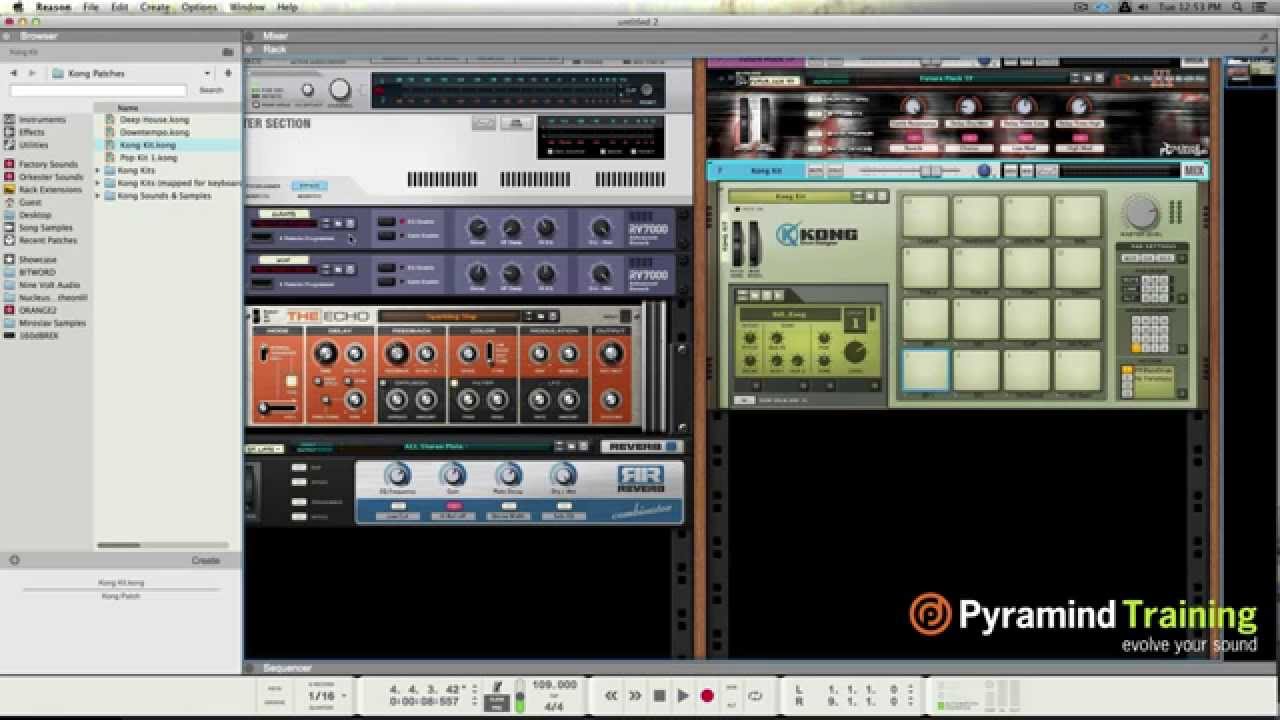
Task: Stop playback with the Stop button
Action: 659,695
